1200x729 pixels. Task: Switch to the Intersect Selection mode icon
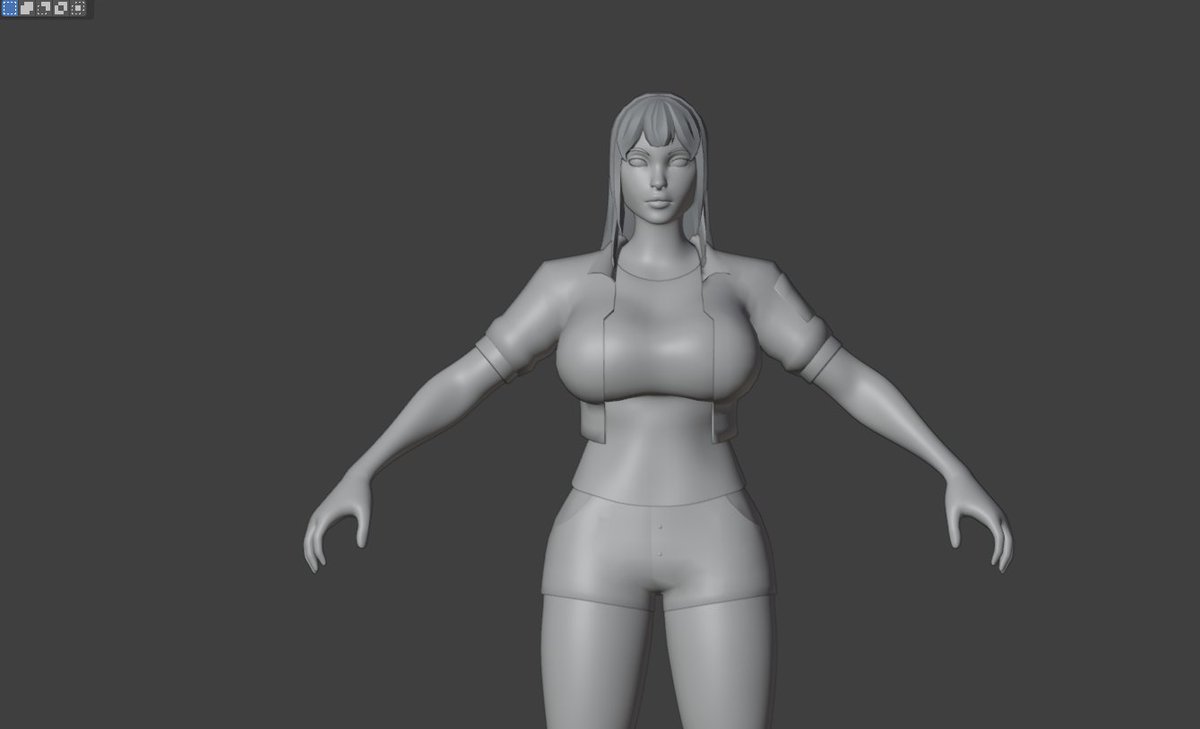[x=78, y=8]
